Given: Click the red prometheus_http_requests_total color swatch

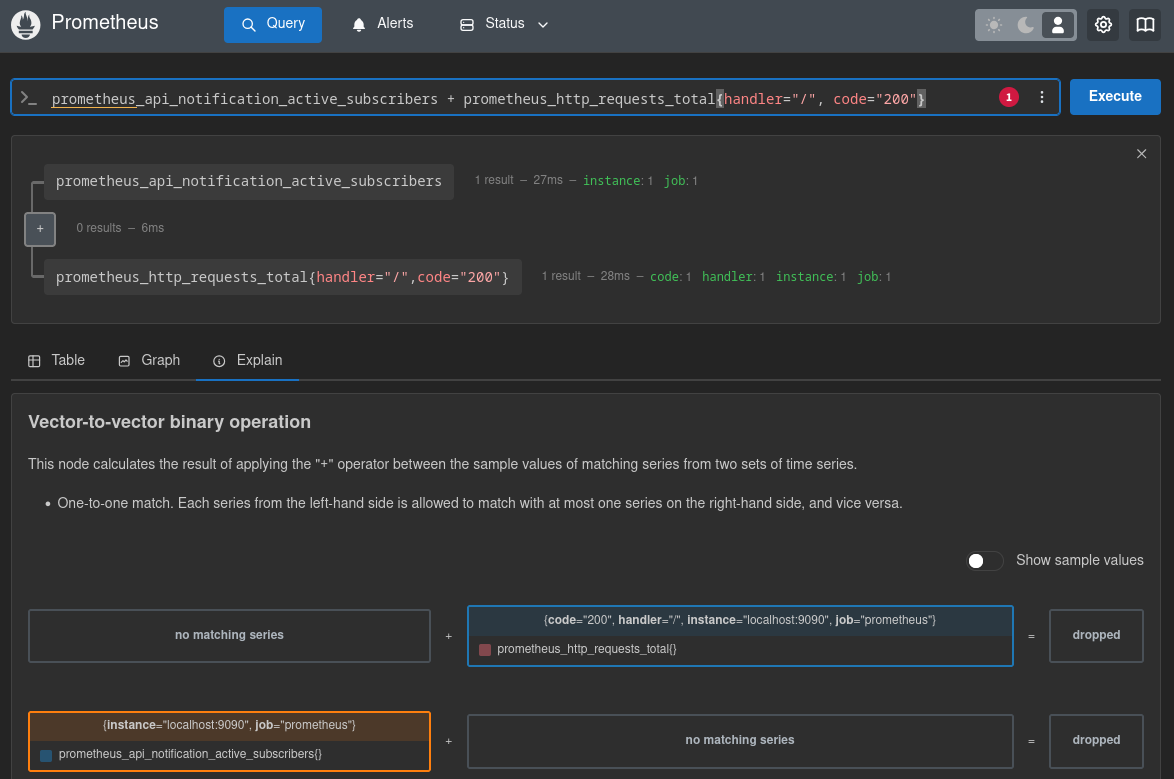Looking at the screenshot, I should [x=484, y=649].
